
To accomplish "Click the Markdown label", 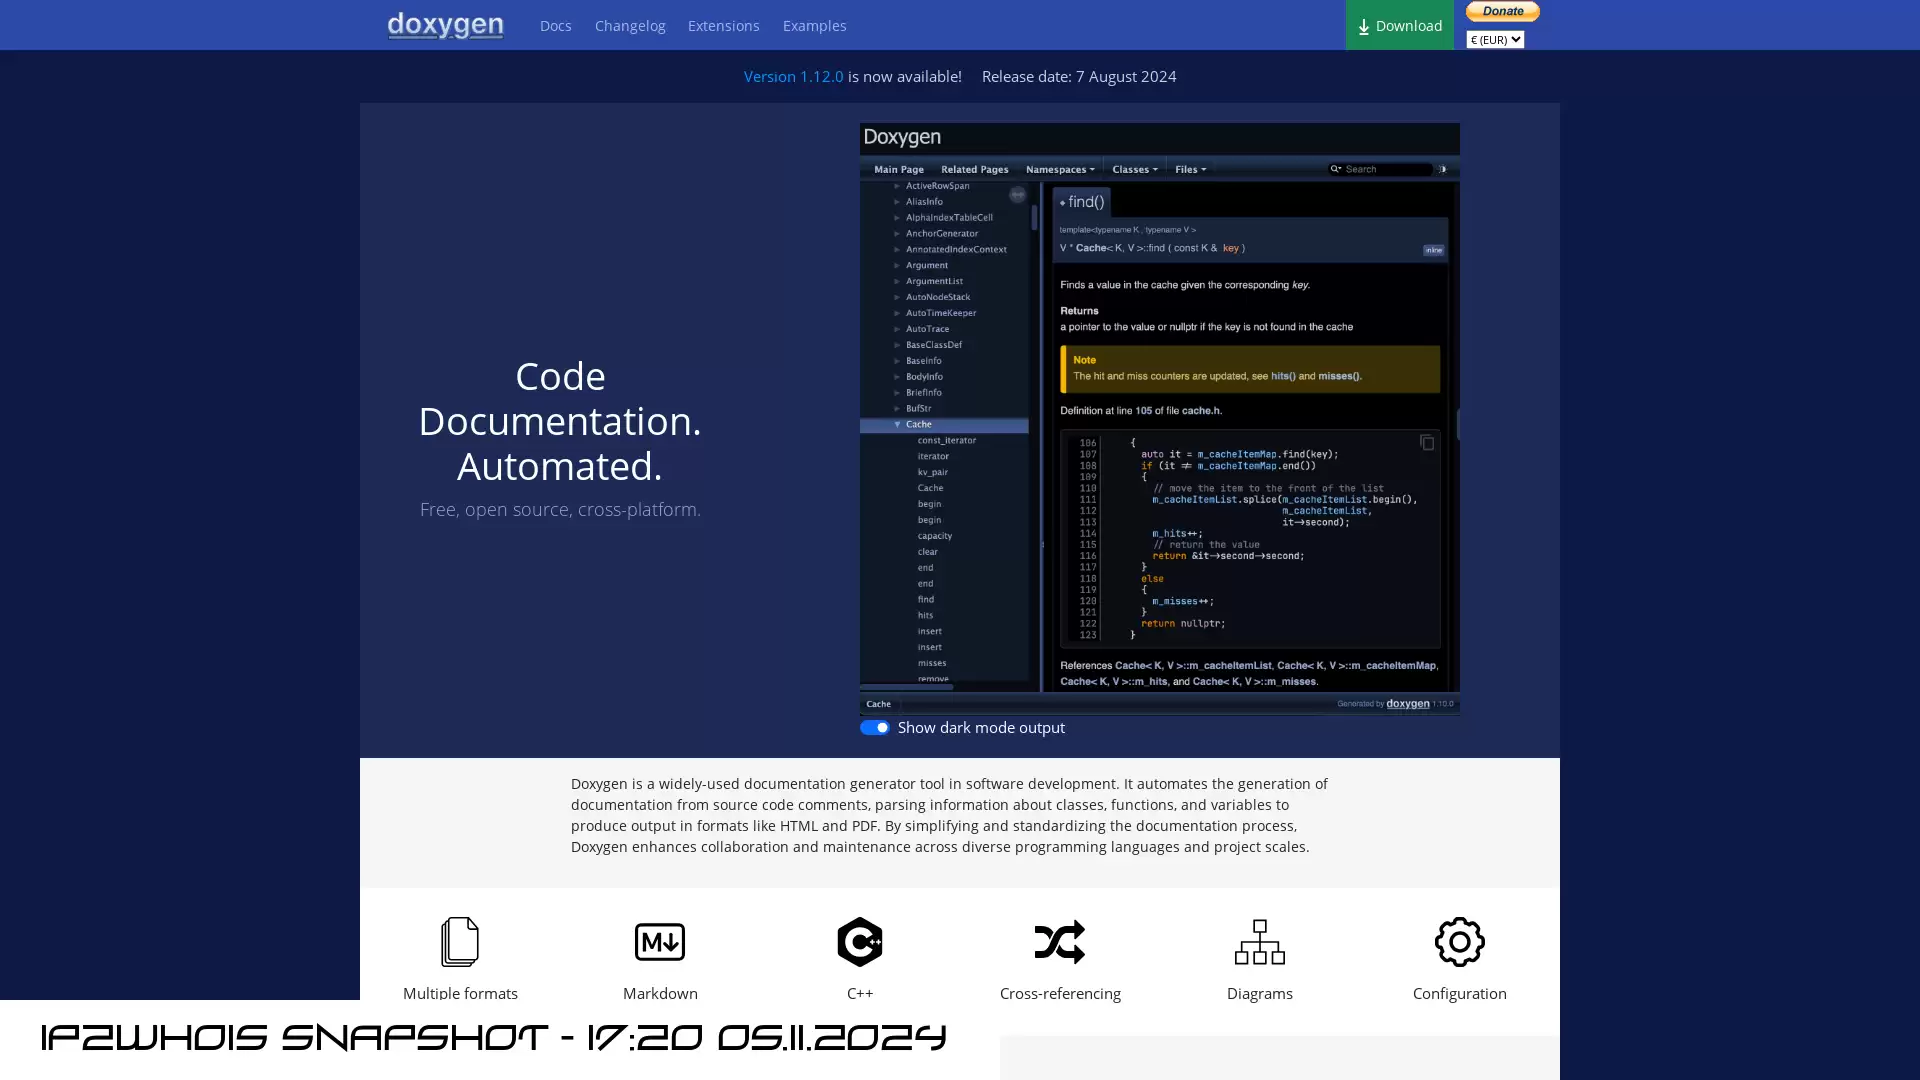I will (x=660, y=993).
